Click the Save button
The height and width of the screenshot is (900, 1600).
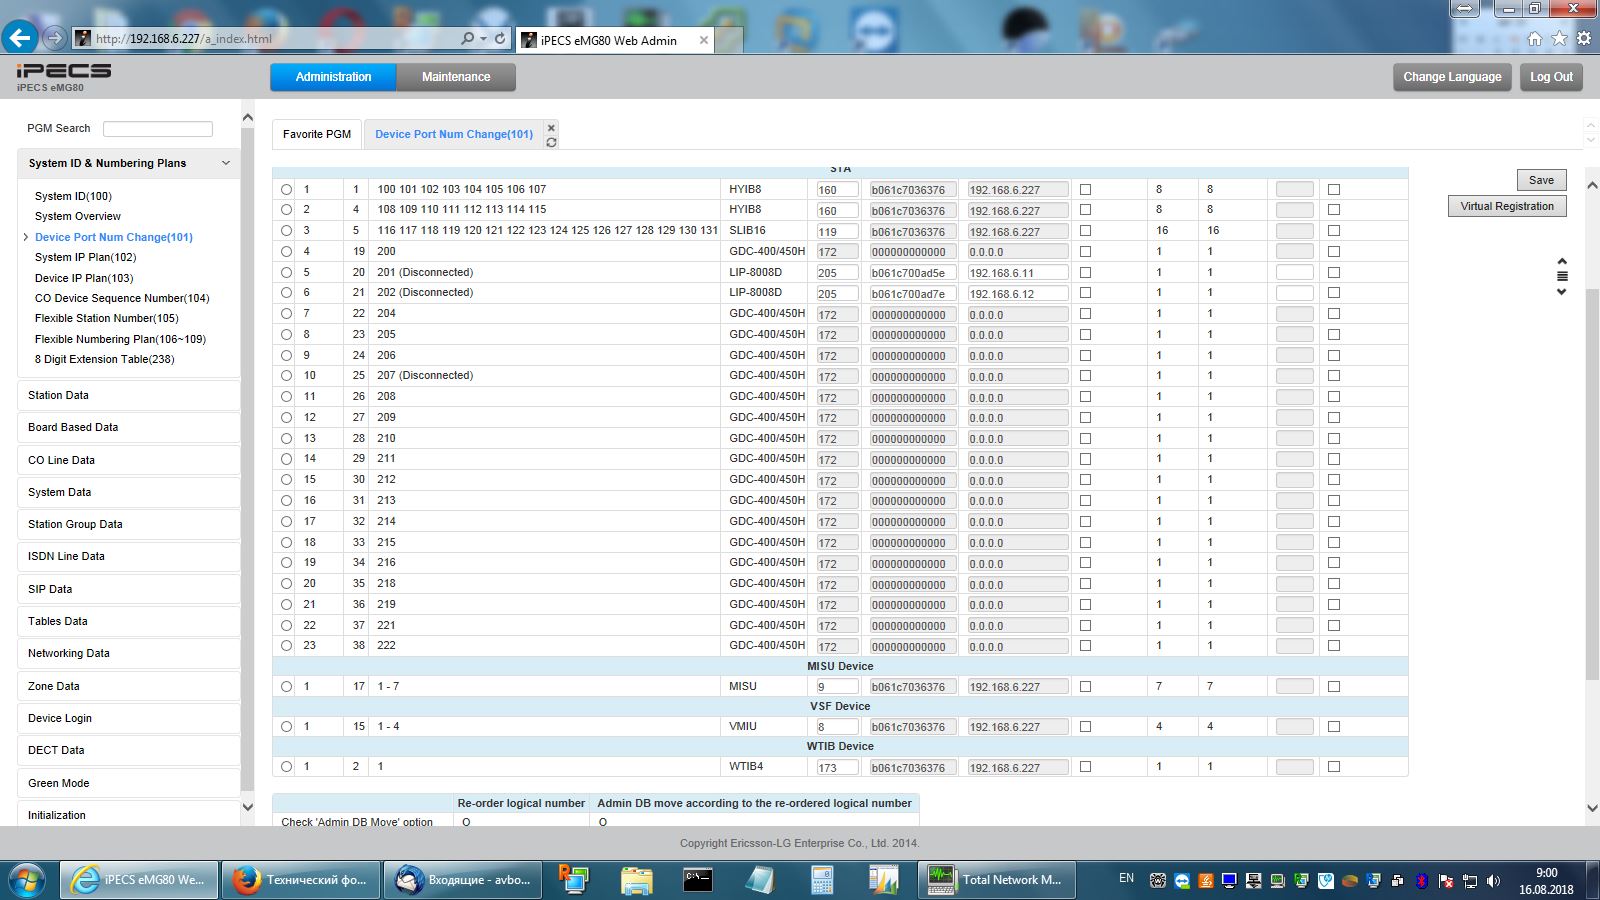(1541, 180)
